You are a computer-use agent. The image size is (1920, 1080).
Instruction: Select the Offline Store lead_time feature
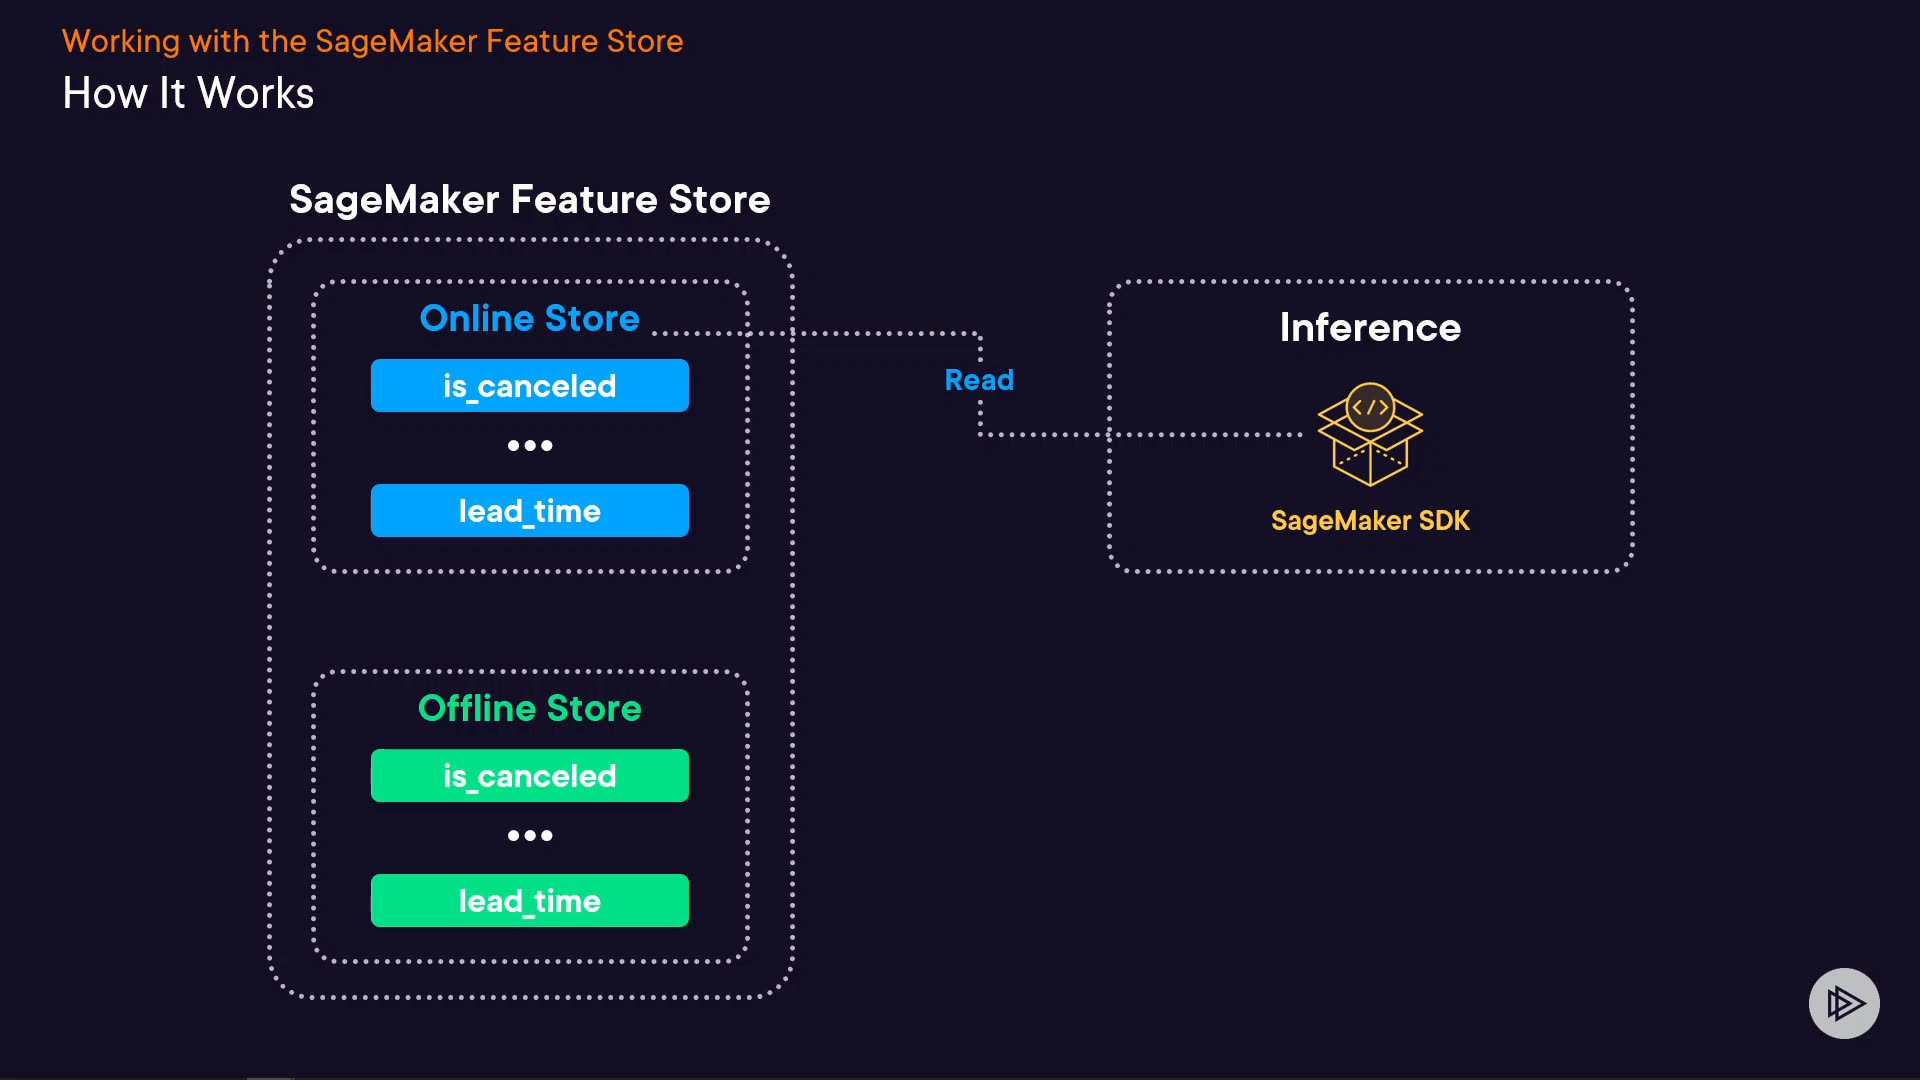point(529,901)
